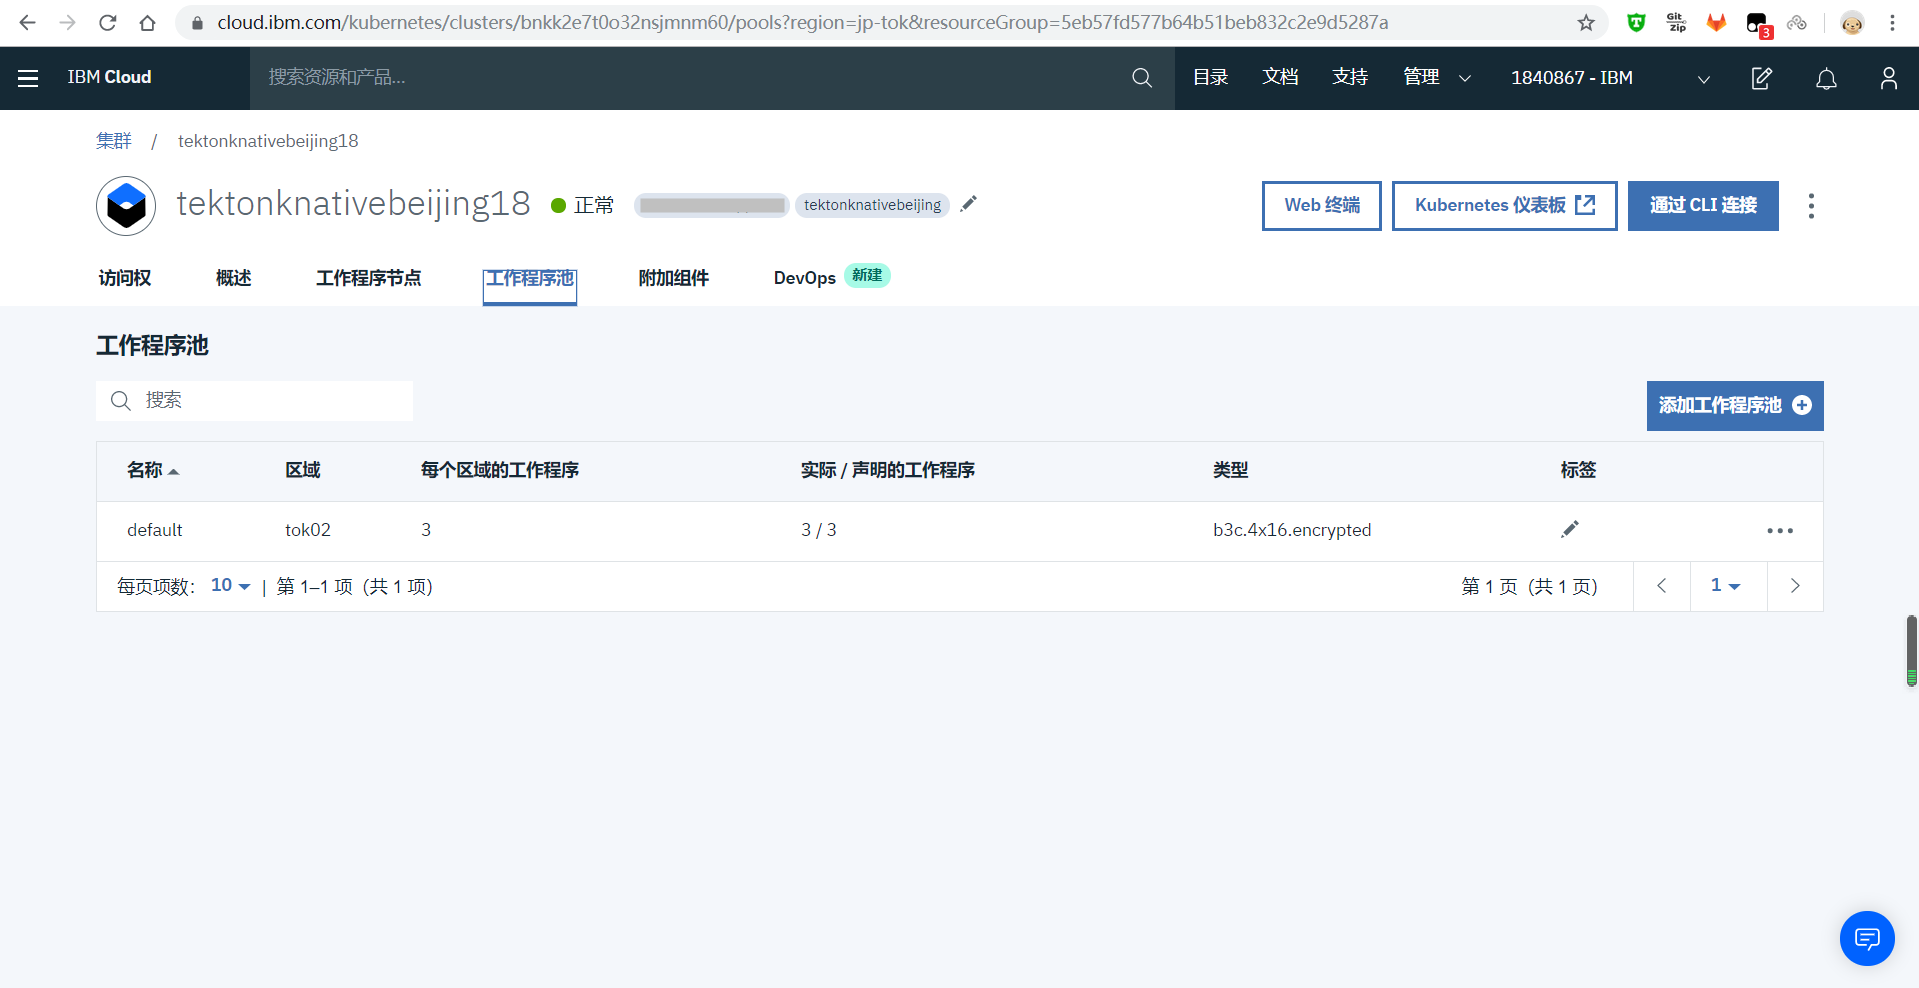The height and width of the screenshot is (988, 1919).
Task: Click the 正常 cluster status indicator
Action: pos(583,205)
